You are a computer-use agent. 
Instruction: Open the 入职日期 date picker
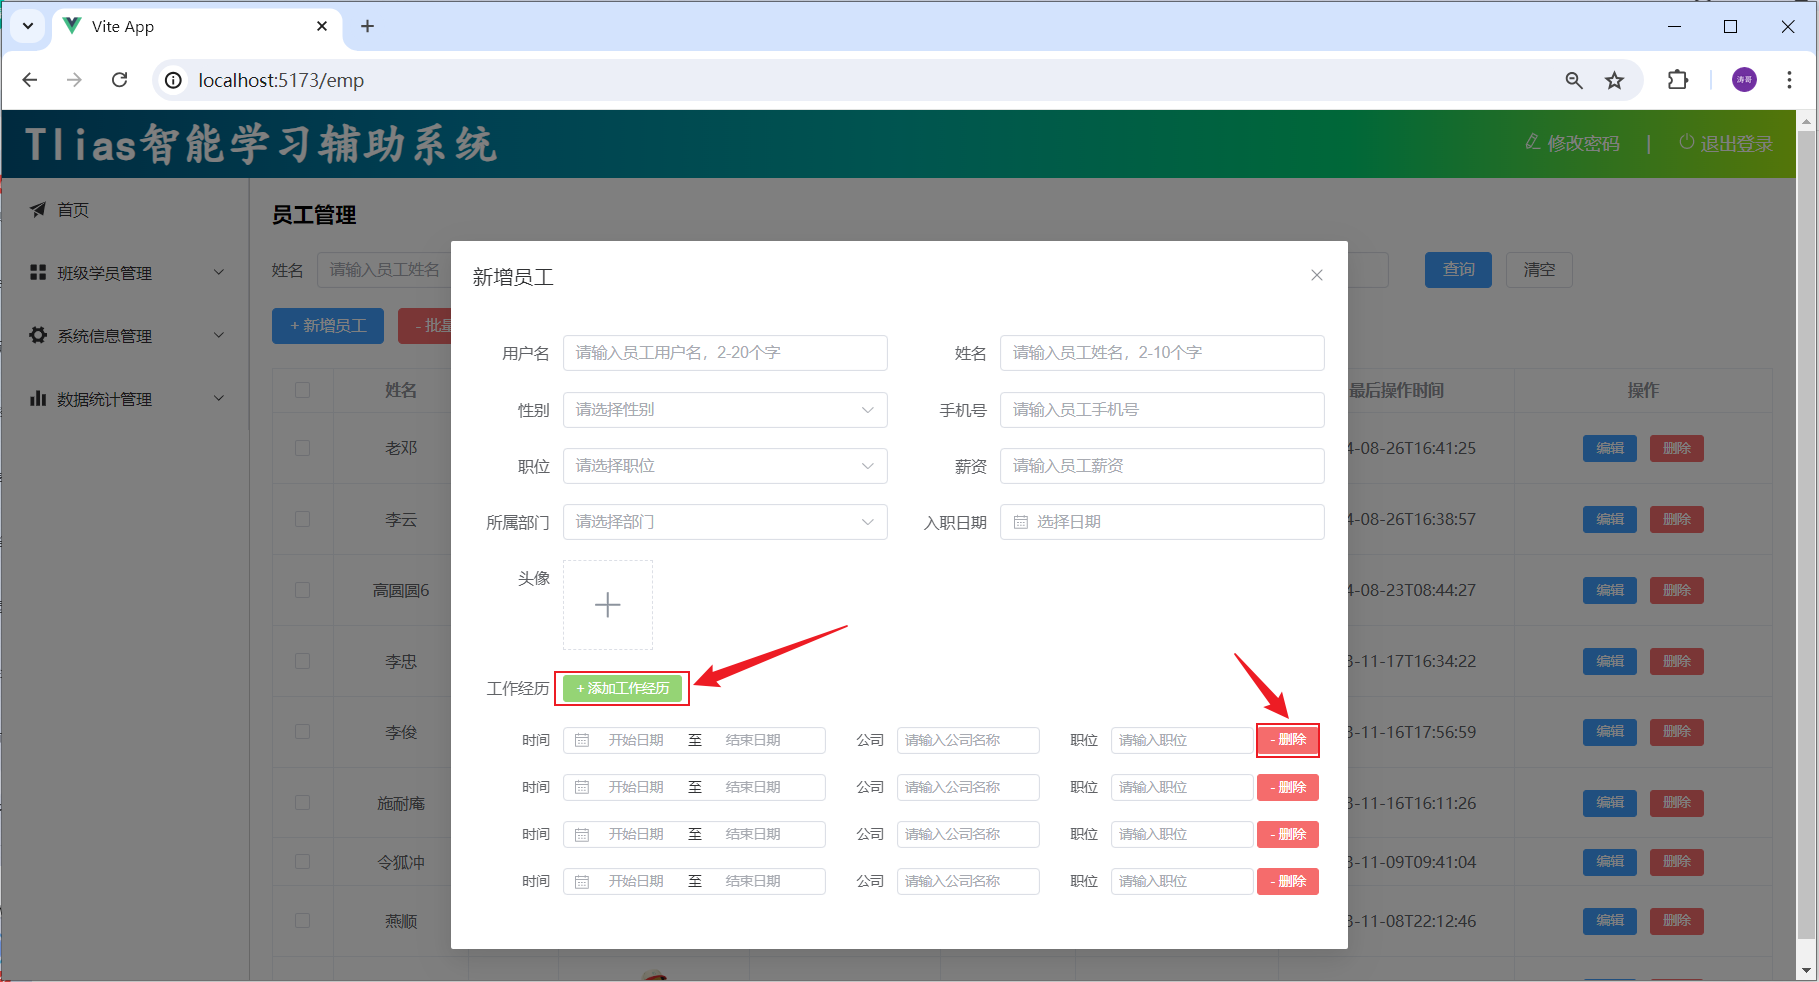tap(1161, 522)
